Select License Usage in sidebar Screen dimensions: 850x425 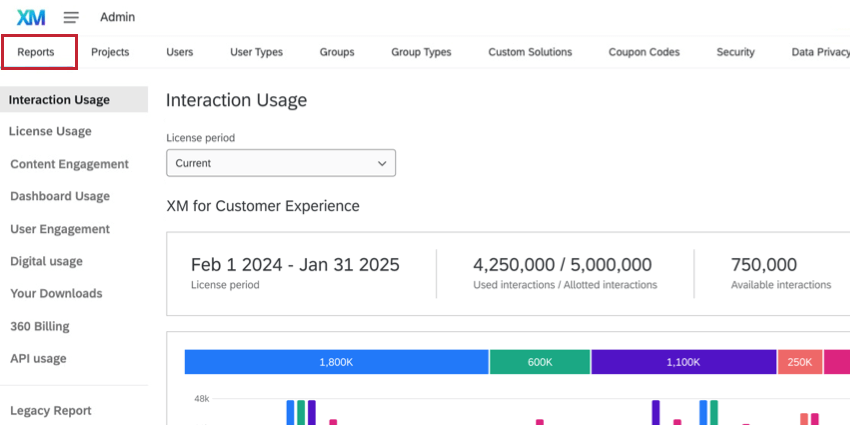(50, 131)
